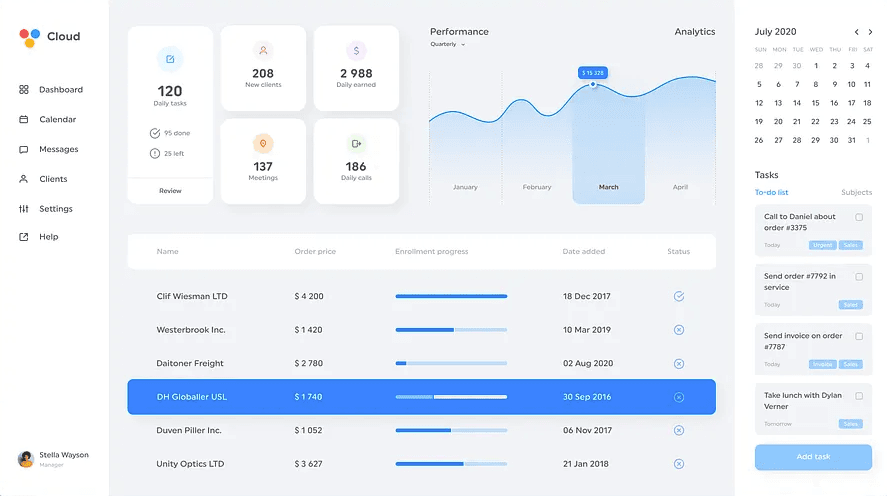
Task: Check the Call to Daniel task
Action: [859, 217]
